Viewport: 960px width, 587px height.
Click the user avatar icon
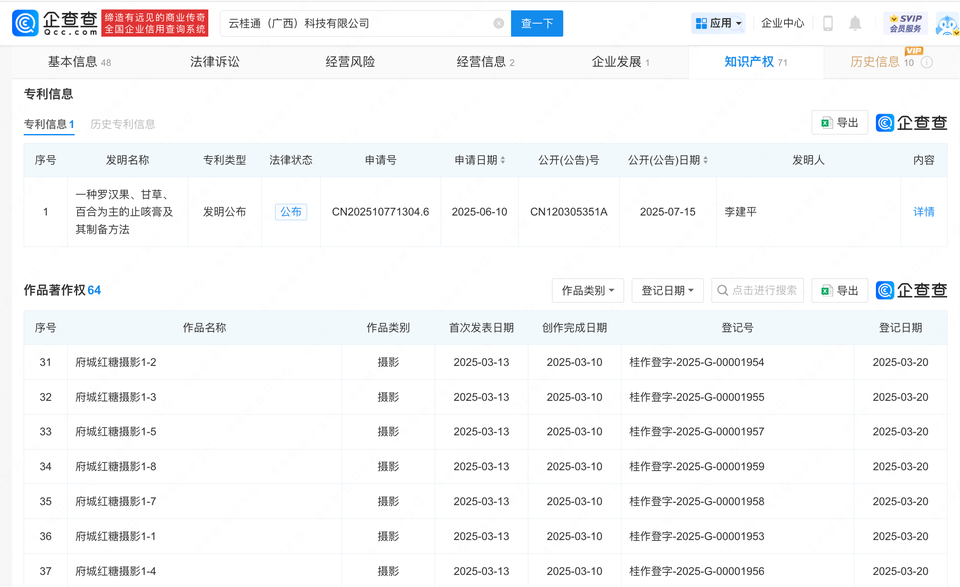click(x=945, y=23)
